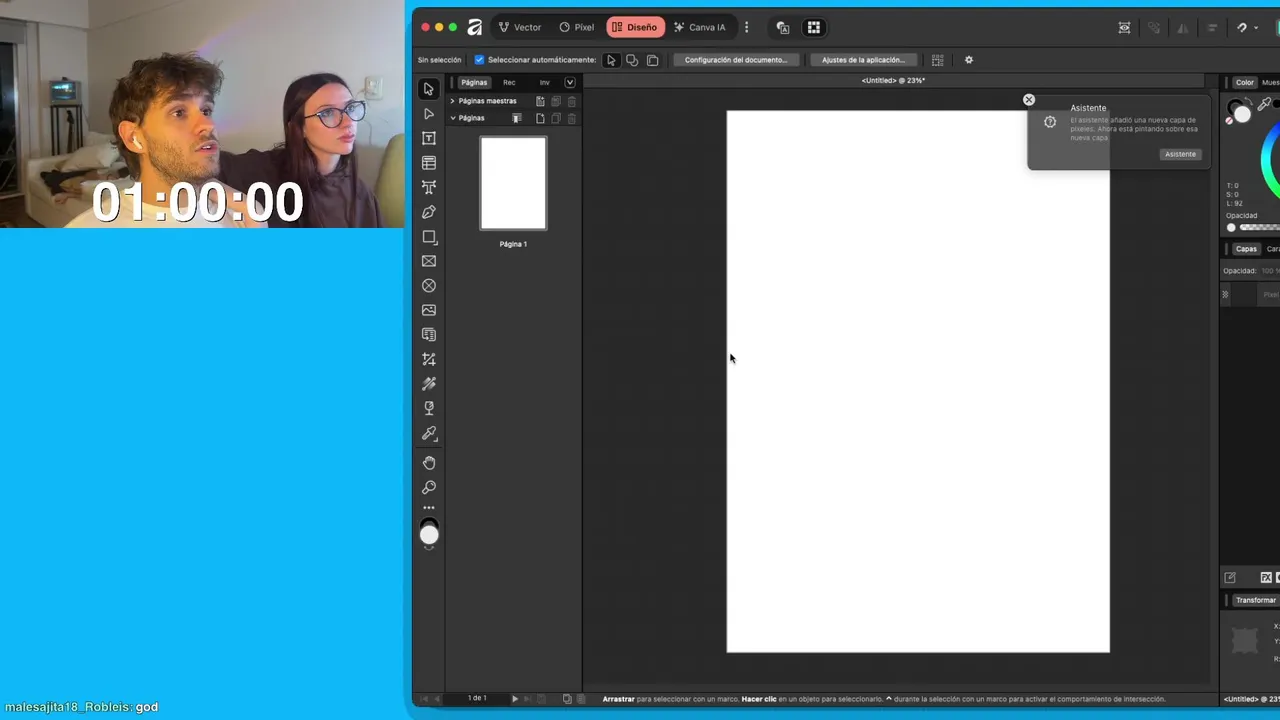The width and height of the screenshot is (1280, 720).
Task: Click Ajustes de la aplicación button
Action: tap(863, 60)
